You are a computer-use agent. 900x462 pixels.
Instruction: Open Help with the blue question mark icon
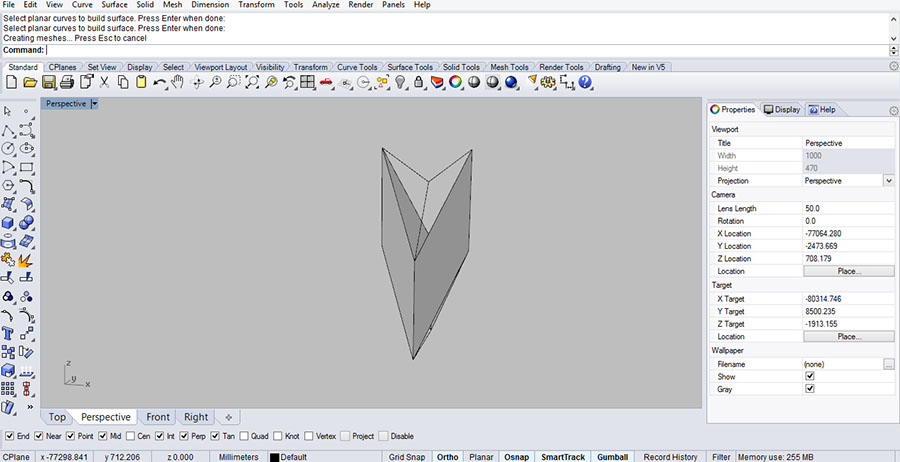pos(585,82)
